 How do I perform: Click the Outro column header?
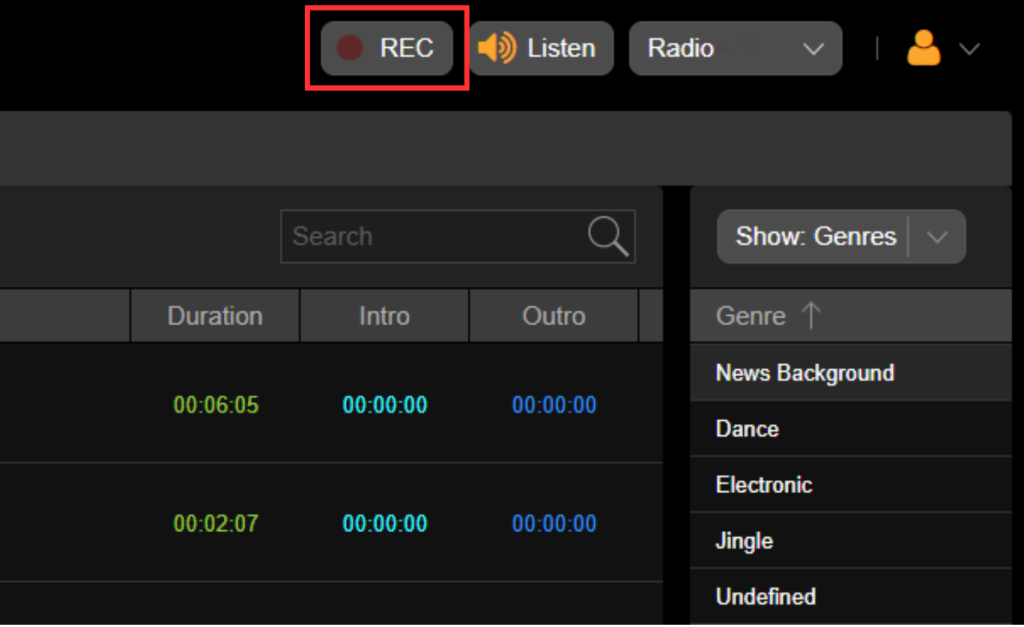[553, 316]
